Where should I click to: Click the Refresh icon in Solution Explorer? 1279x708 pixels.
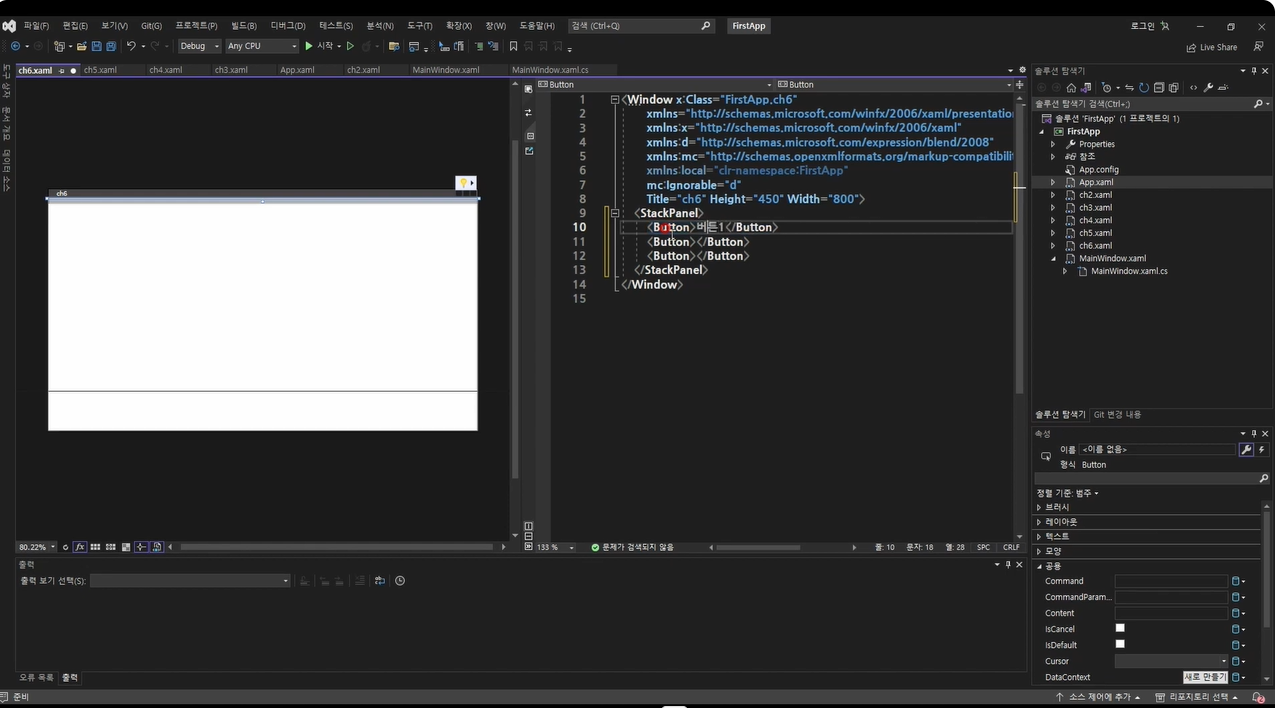[1144, 88]
